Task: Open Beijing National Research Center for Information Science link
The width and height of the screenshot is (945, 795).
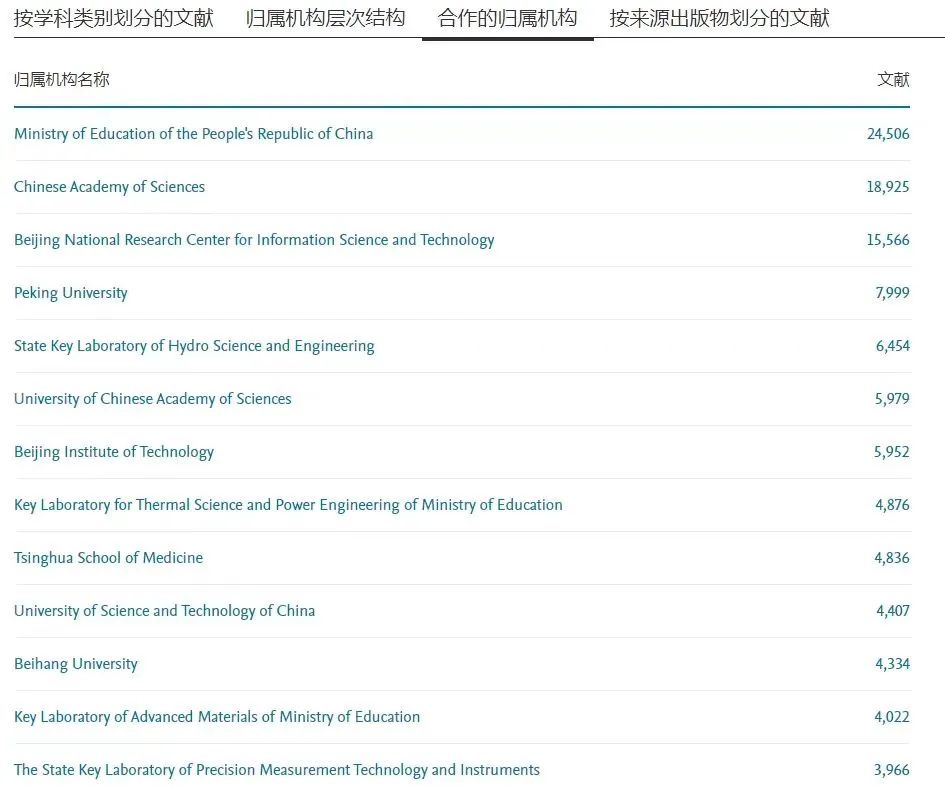Action: pos(254,240)
